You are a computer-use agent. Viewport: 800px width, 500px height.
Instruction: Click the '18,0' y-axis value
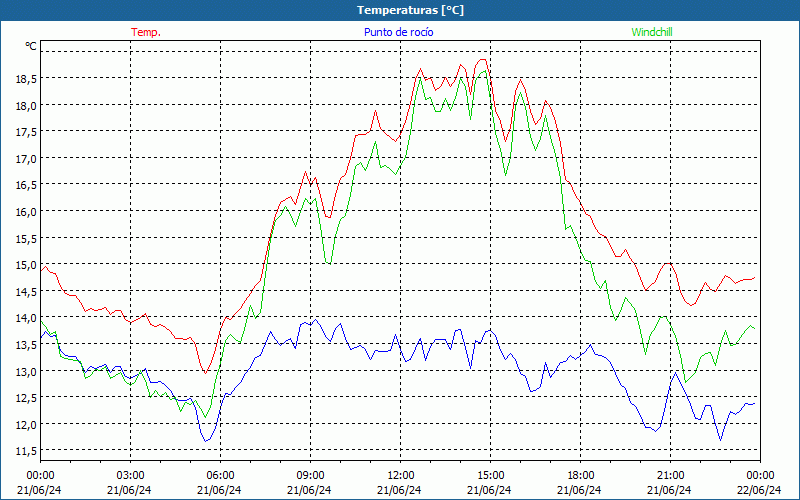pyautogui.click(x=26, y=106)
